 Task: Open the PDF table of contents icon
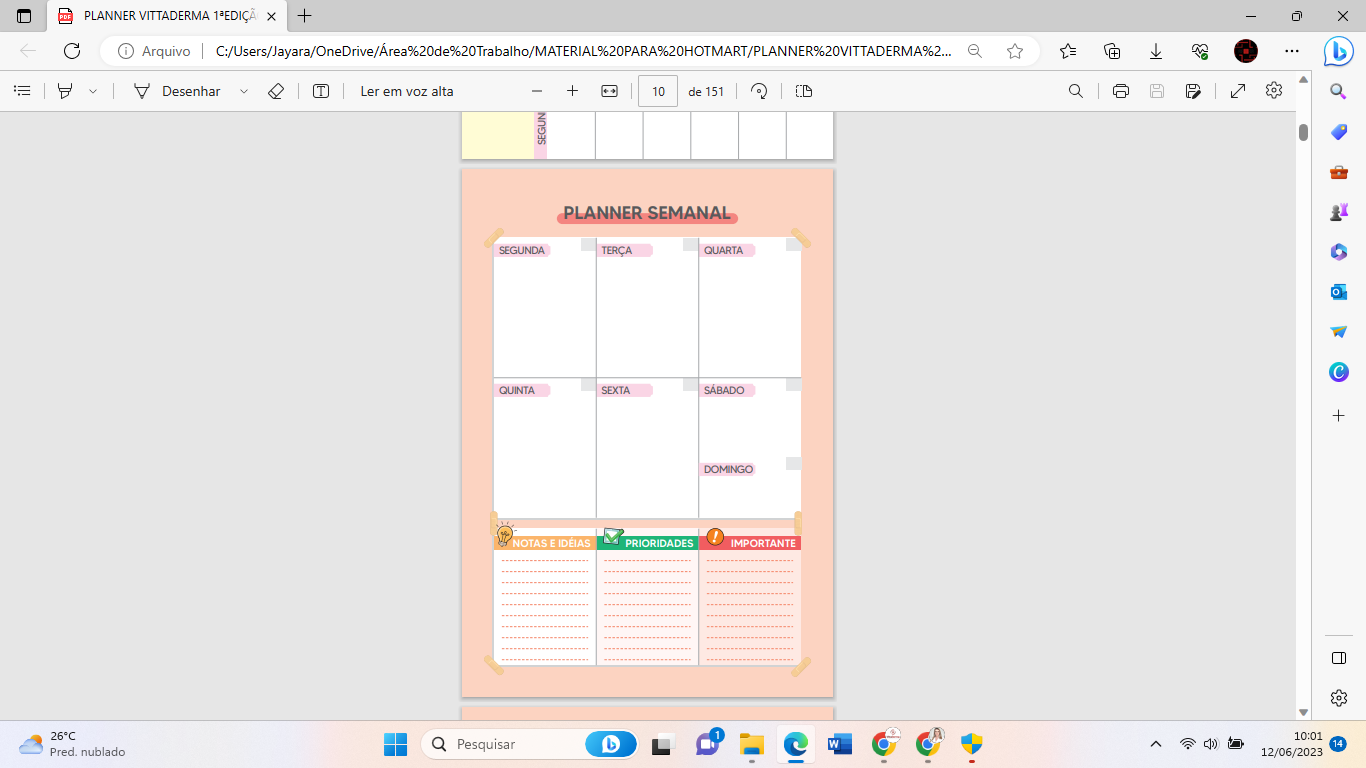(22, 91)
